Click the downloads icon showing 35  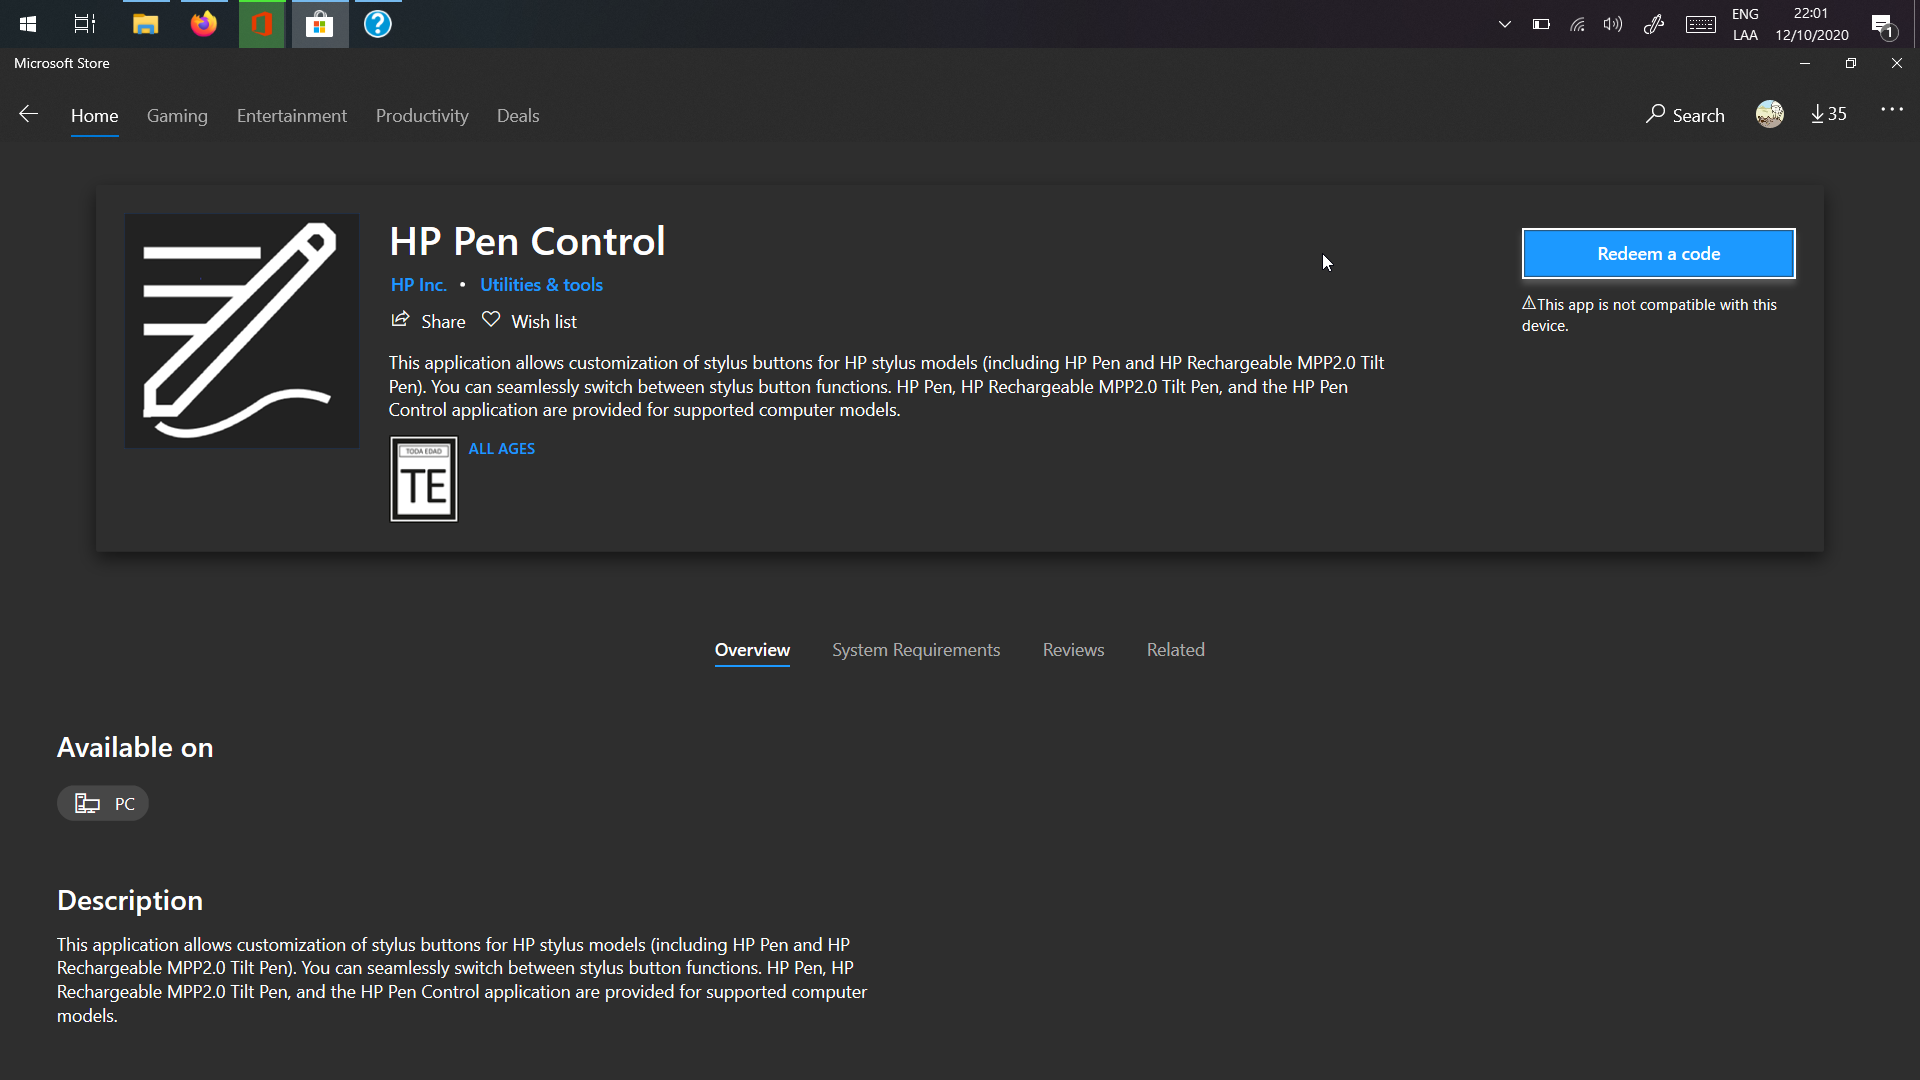tap(1827, 114)
